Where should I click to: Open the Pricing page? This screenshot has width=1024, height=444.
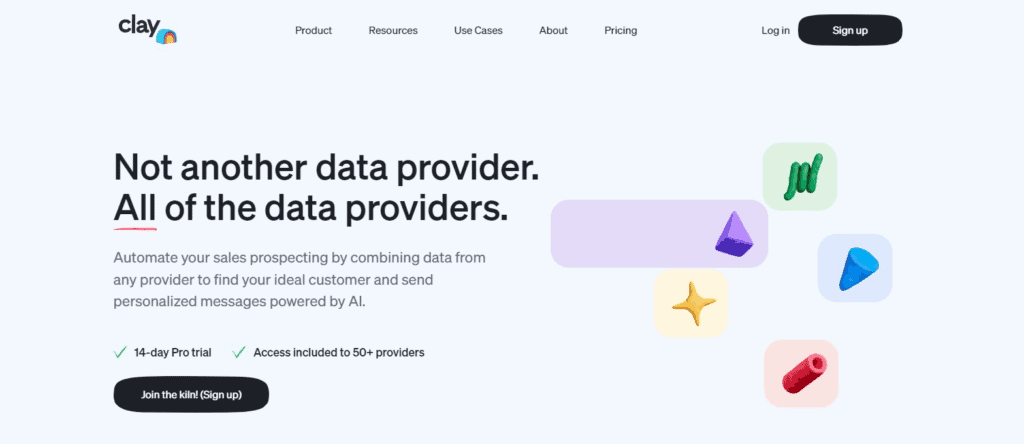point(620,31)
